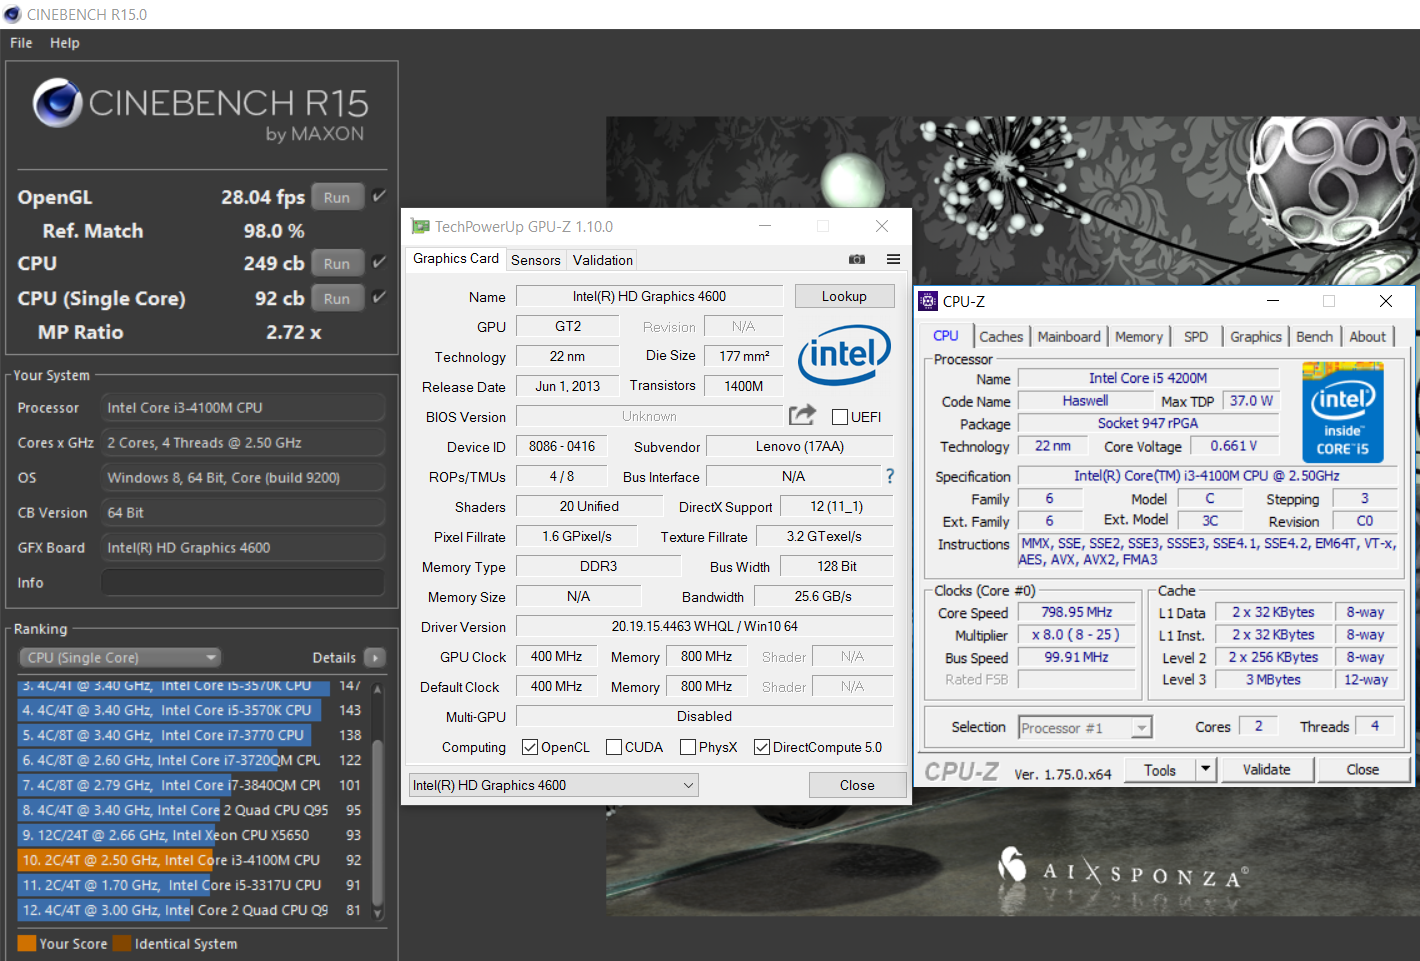Image resolution: width=1420 pixels, height=961 pixels.
Task: Click the Intel Core i5 badge in CPU-Z
Action: pyautogui.click(x=1343, y=412)
